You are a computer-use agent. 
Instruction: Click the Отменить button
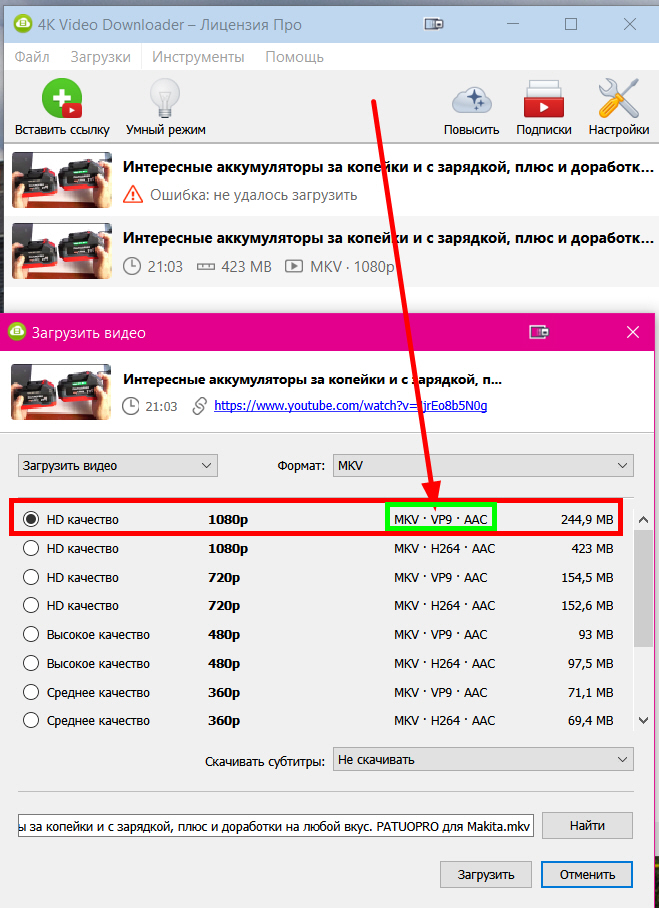[x=587, y=874]
